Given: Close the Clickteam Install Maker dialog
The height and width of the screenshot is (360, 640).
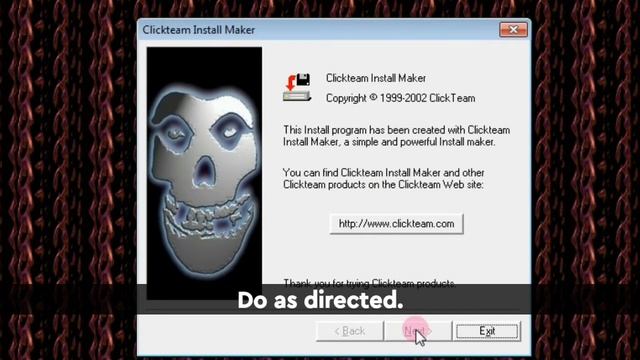Looking at the screenshot, I should tap(513, 30).
